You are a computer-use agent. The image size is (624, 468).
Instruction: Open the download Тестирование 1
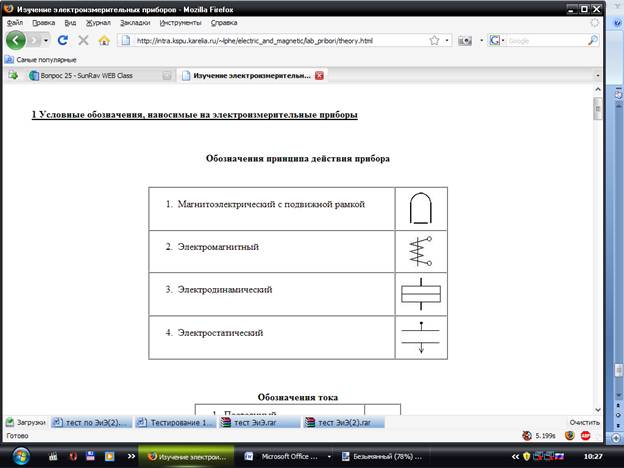pos(175,422)
